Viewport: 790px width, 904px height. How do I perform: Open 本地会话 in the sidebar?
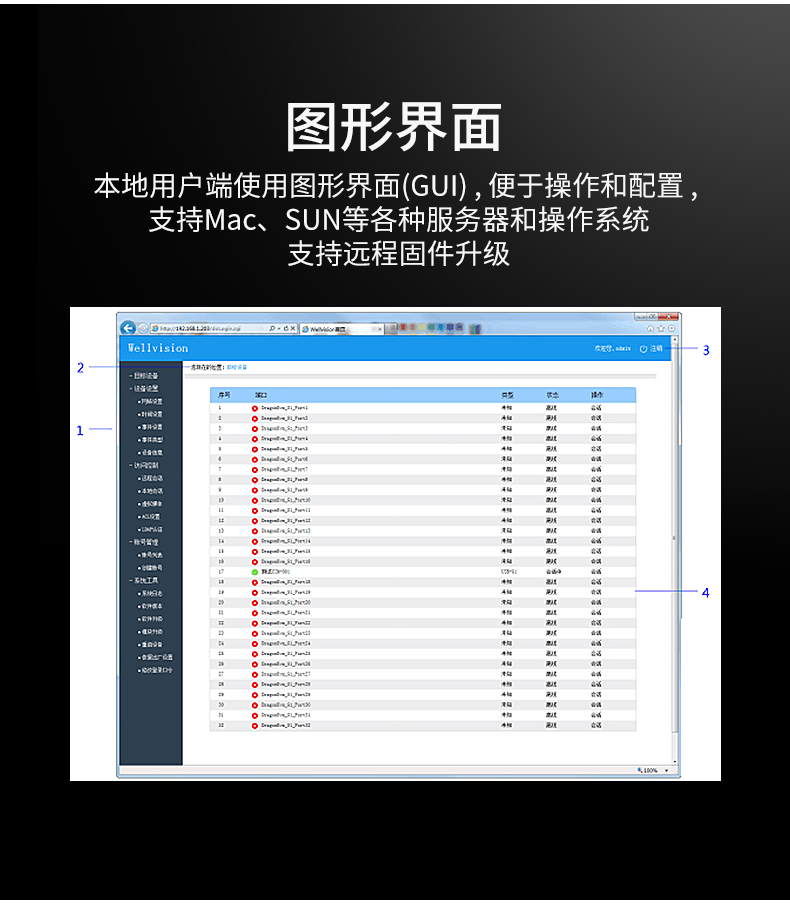[152, 491]
